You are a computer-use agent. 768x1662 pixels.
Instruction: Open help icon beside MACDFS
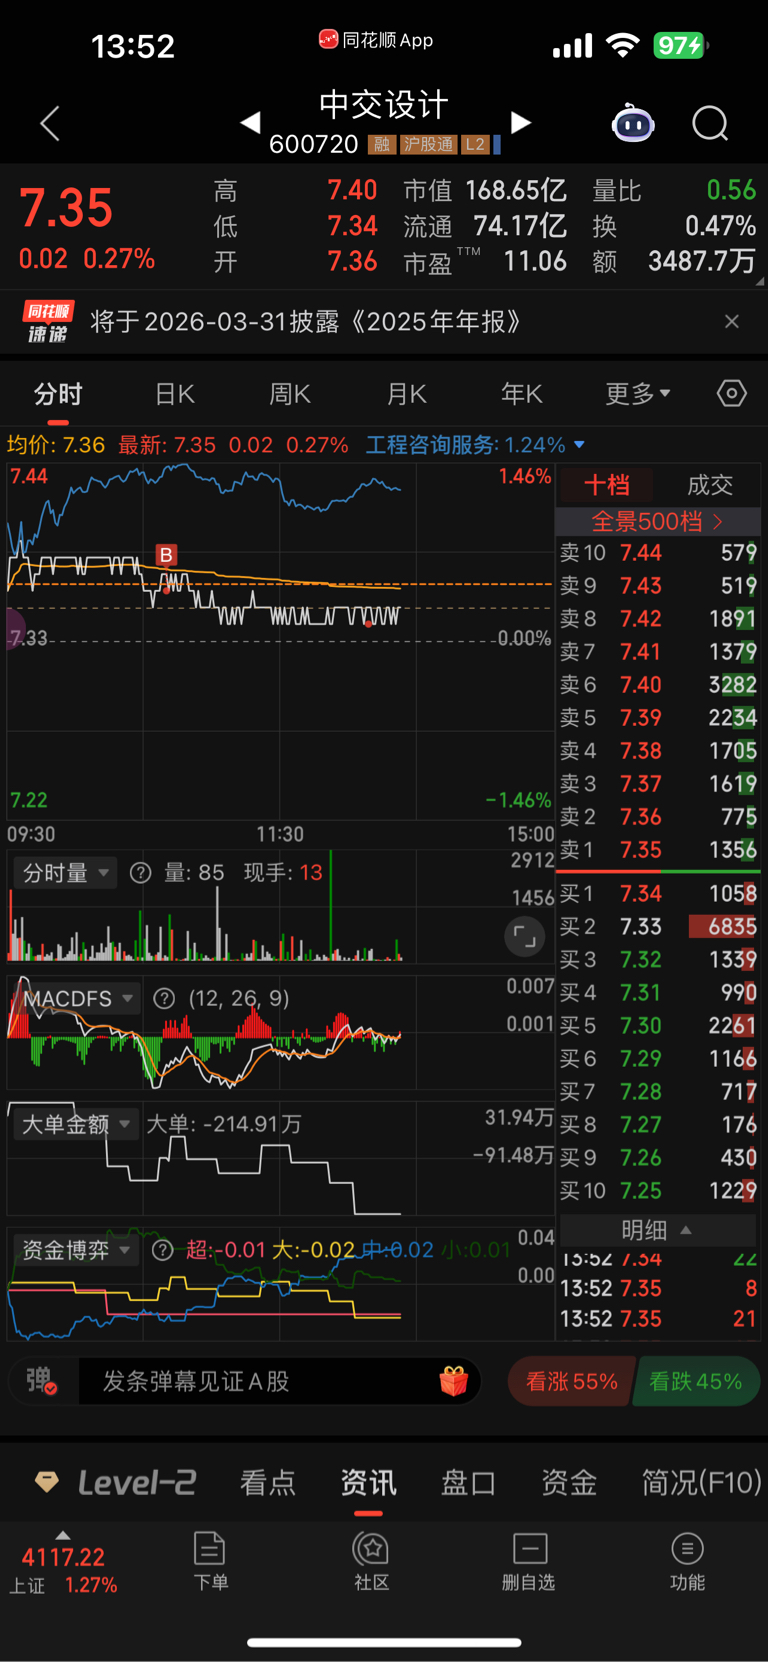(164, 998)
